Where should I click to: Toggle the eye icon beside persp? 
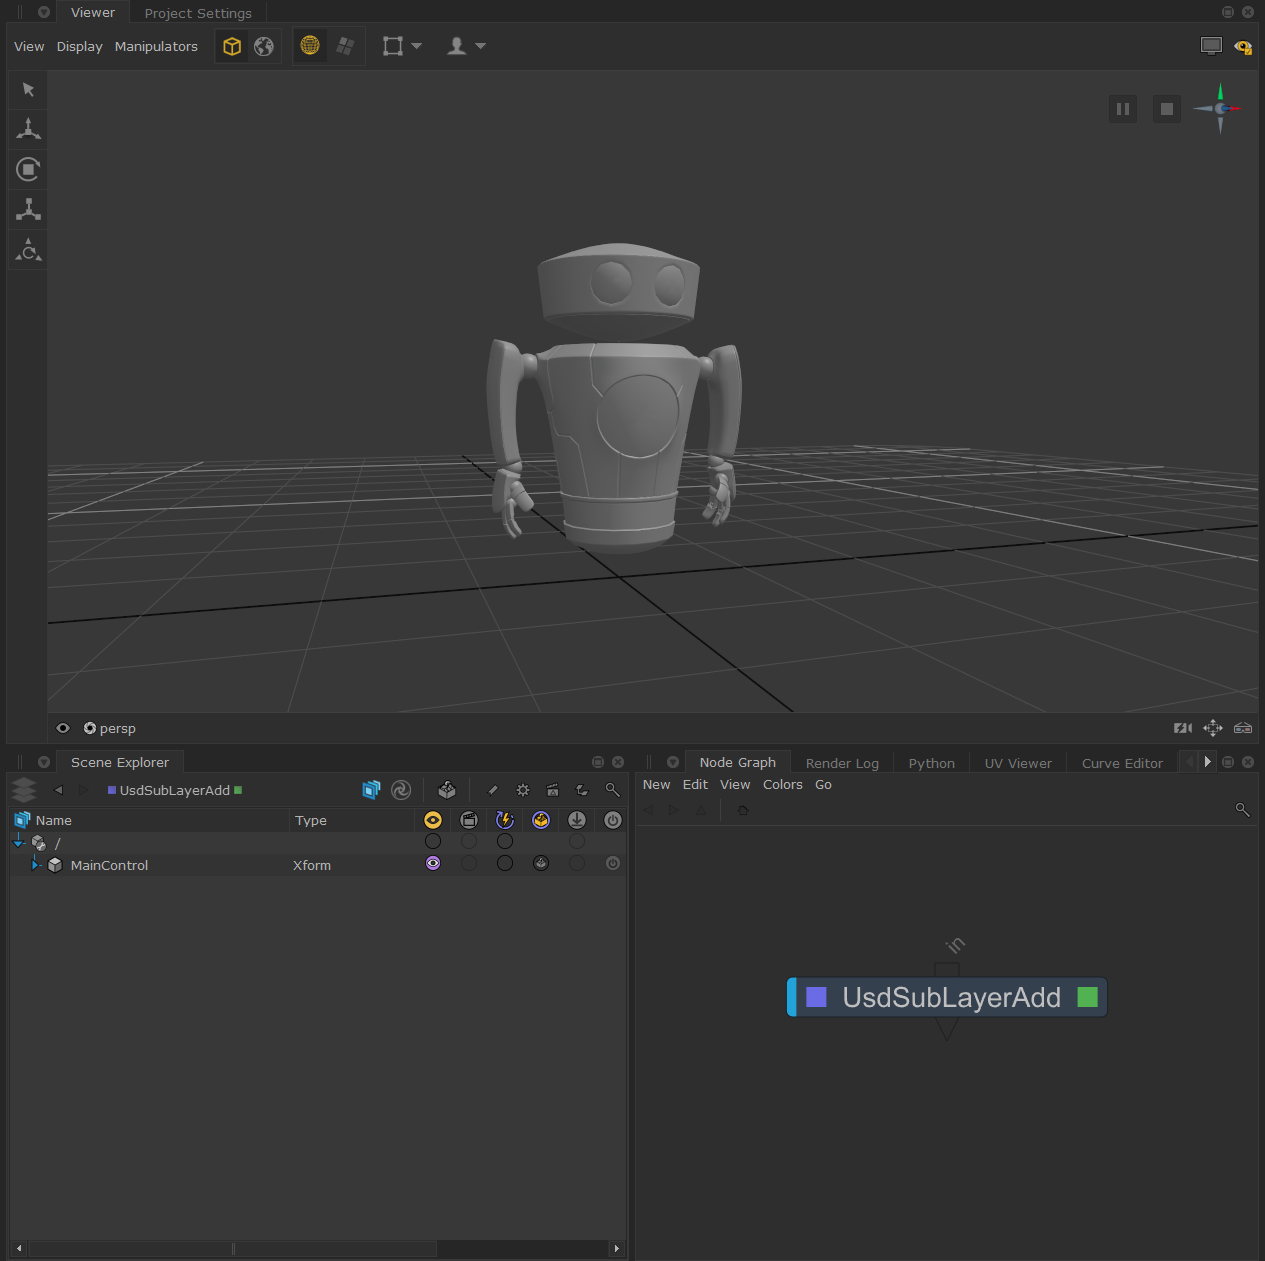[x=63, y=728]
